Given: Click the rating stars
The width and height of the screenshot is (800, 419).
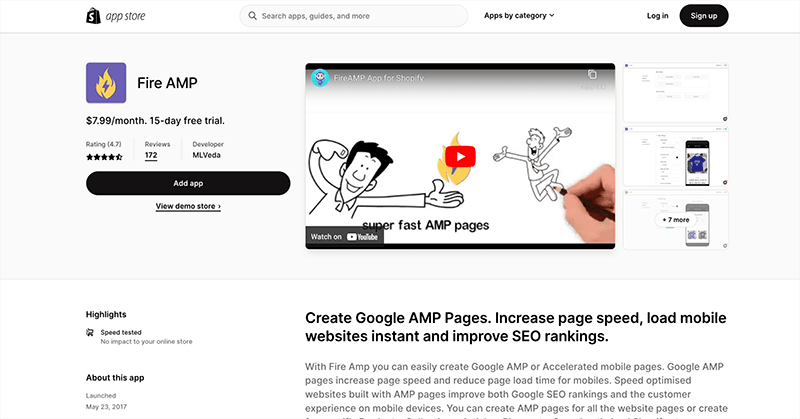Looking at the screenshot, I should click(104, 157).
